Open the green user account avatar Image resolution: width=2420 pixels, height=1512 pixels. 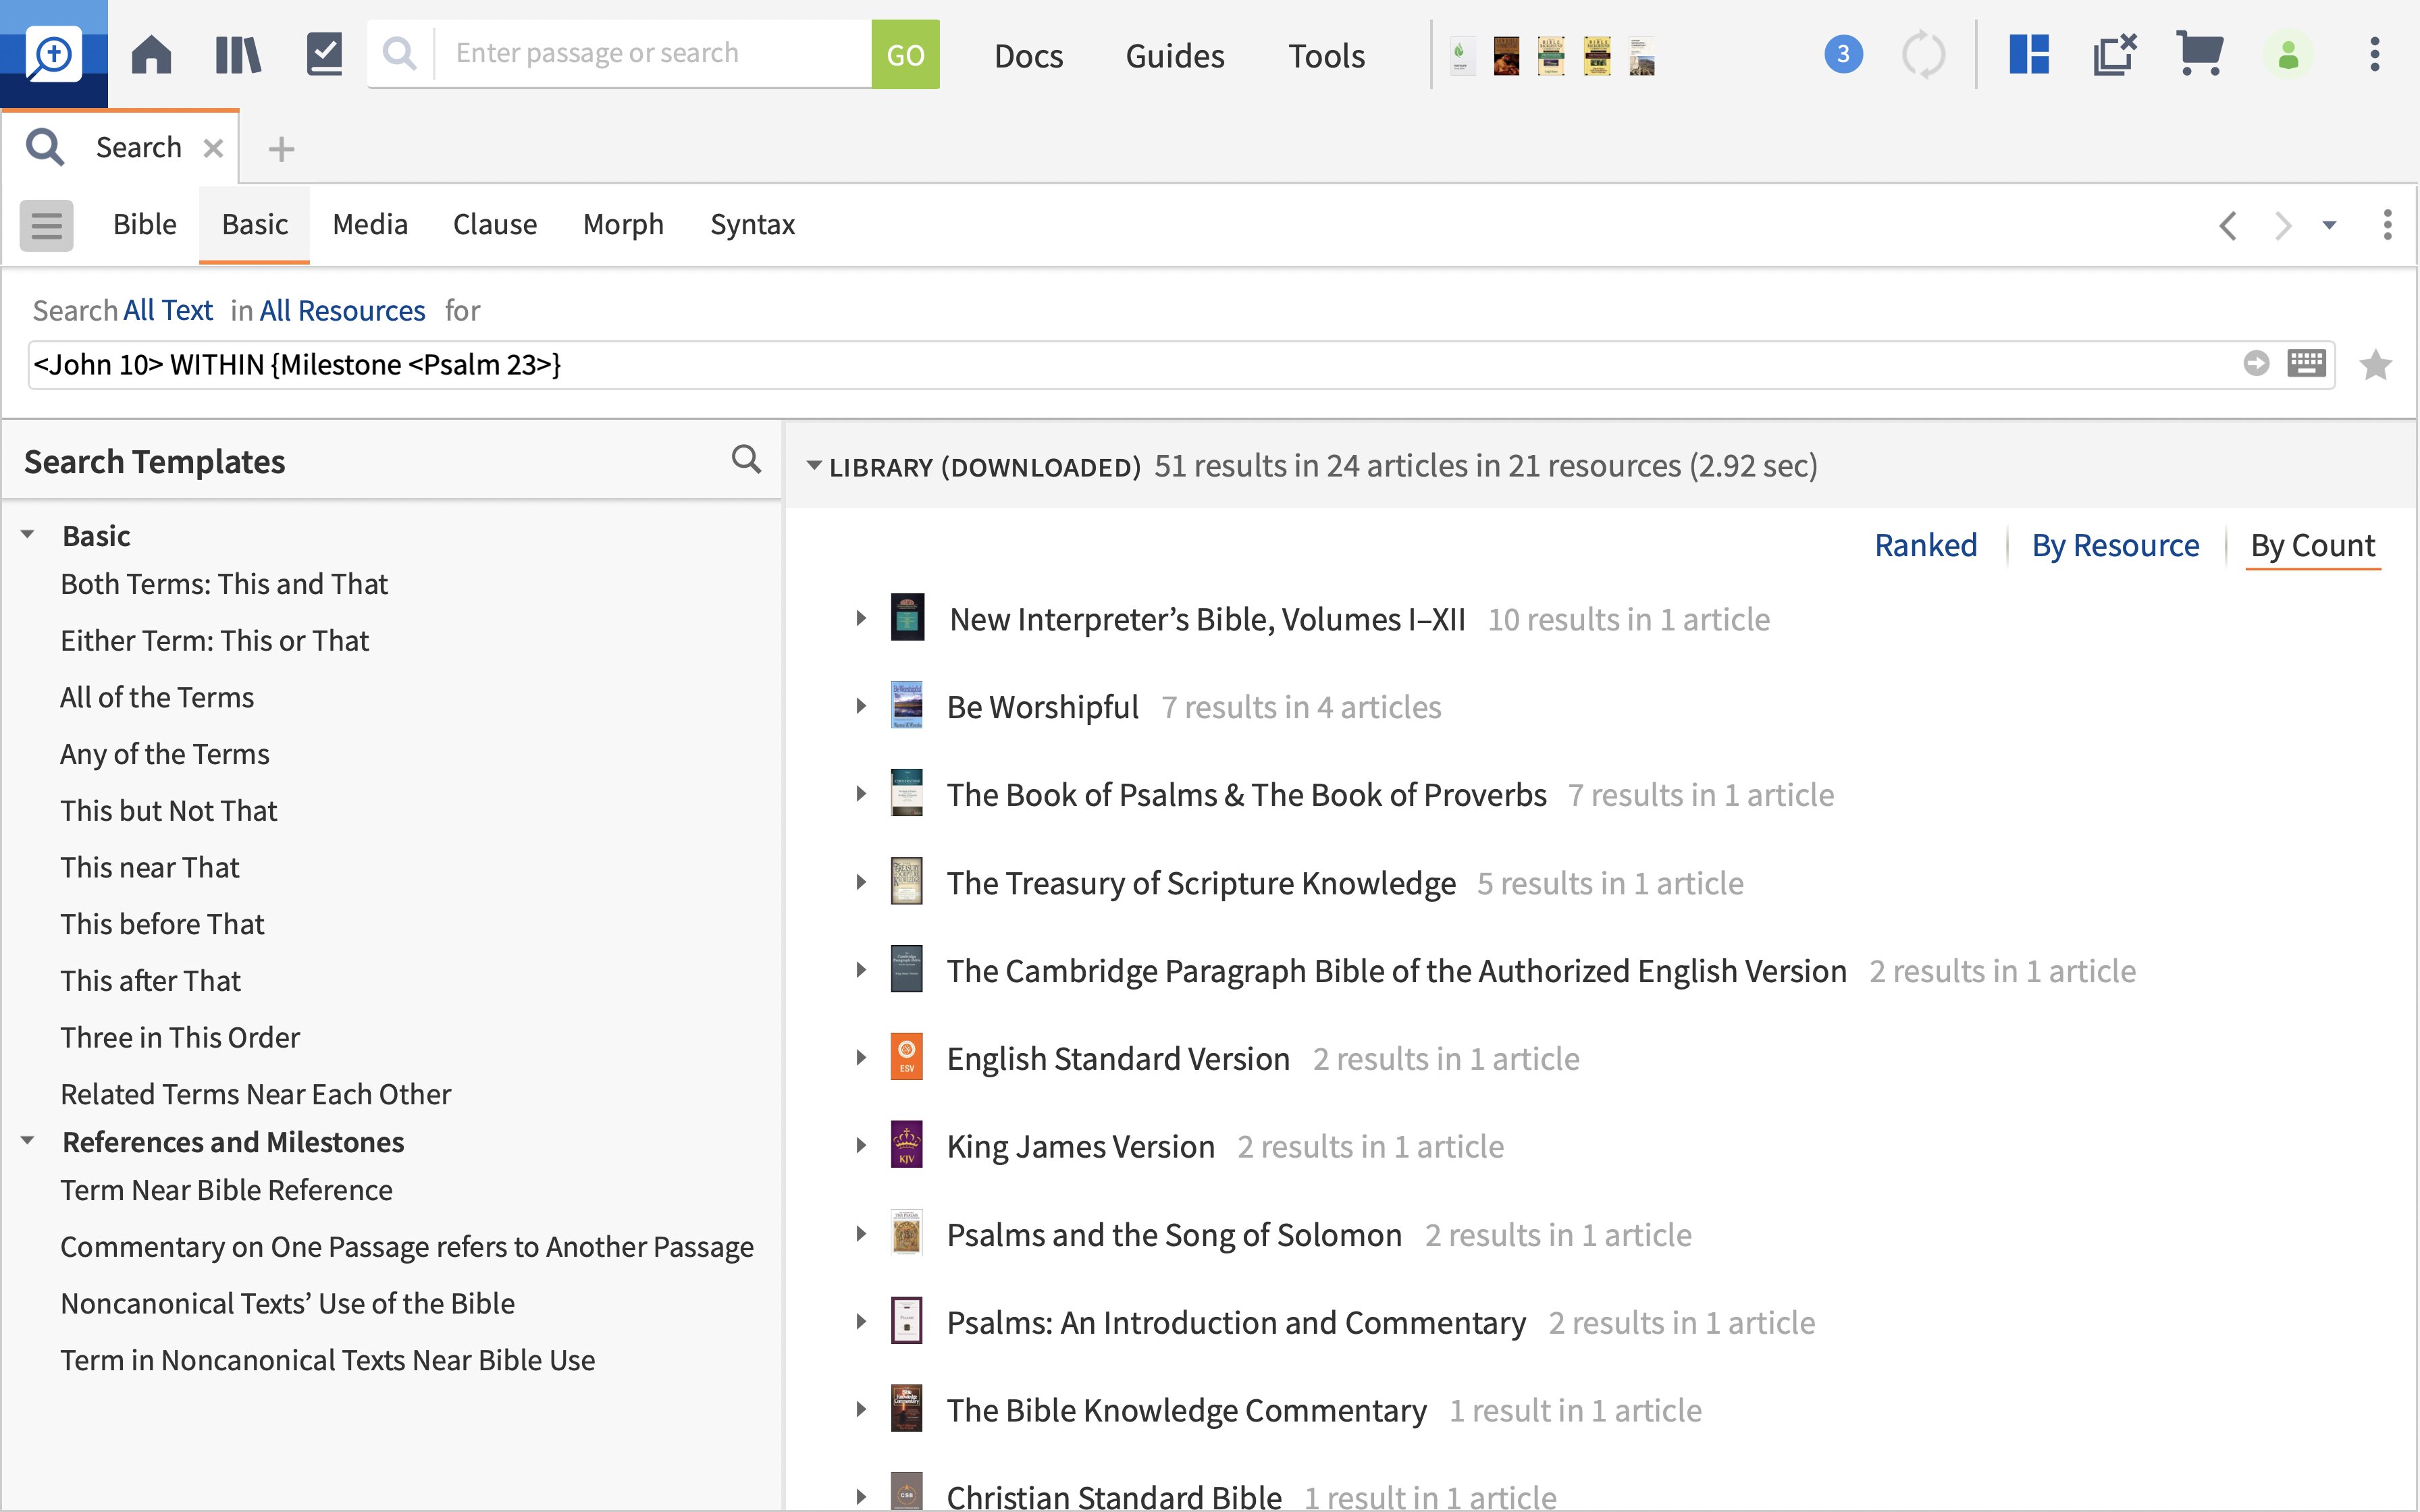[x=2288, y=54]
